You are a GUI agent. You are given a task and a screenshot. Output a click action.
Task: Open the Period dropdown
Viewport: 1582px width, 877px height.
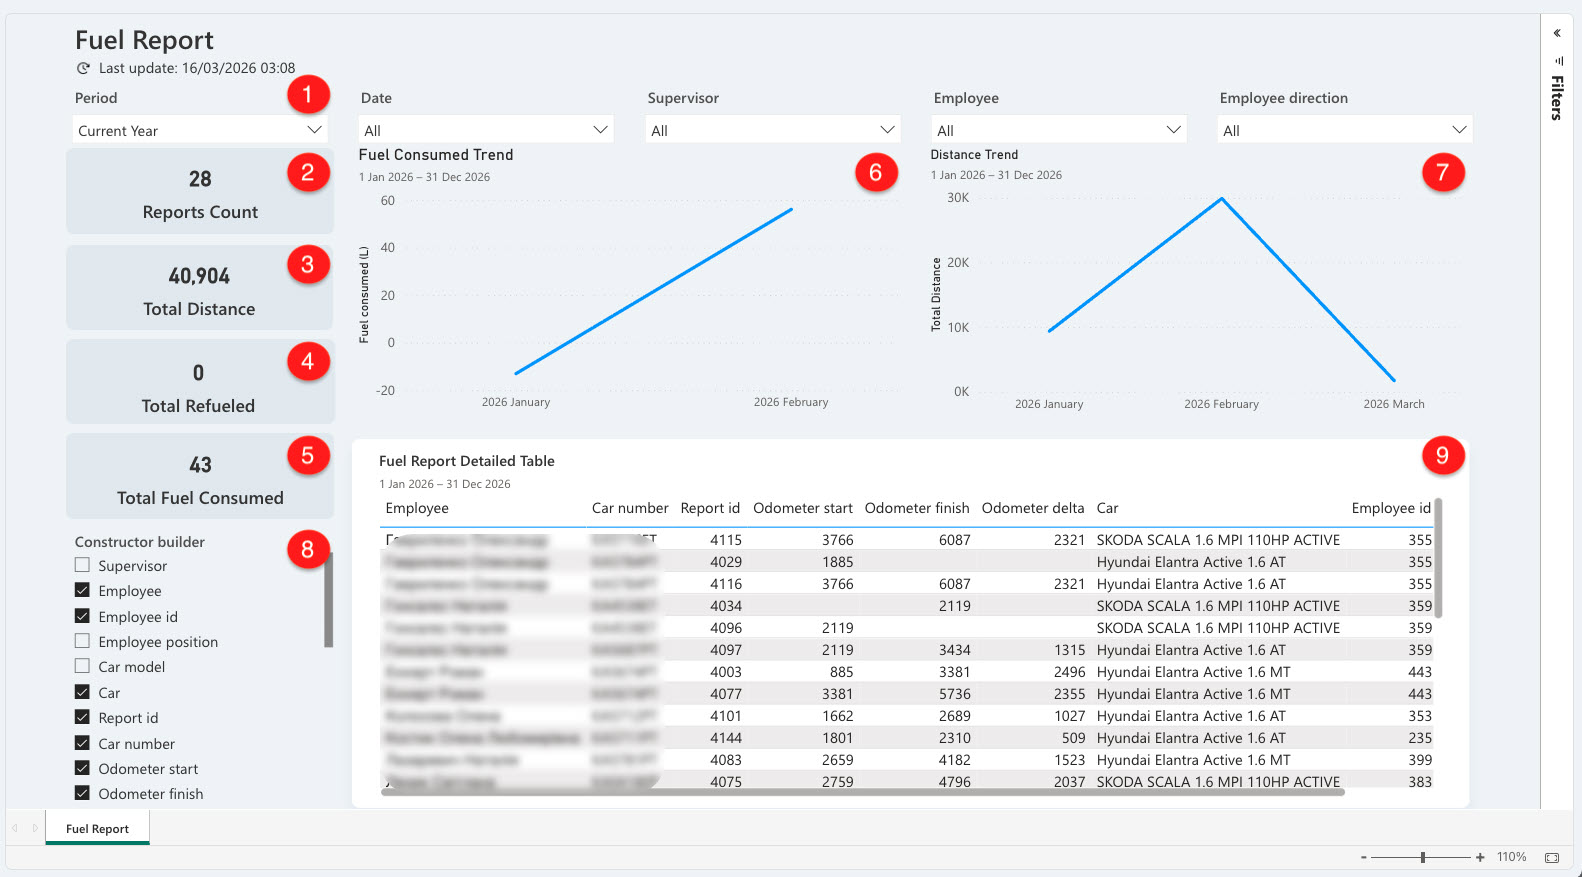(x=200, y=130)
